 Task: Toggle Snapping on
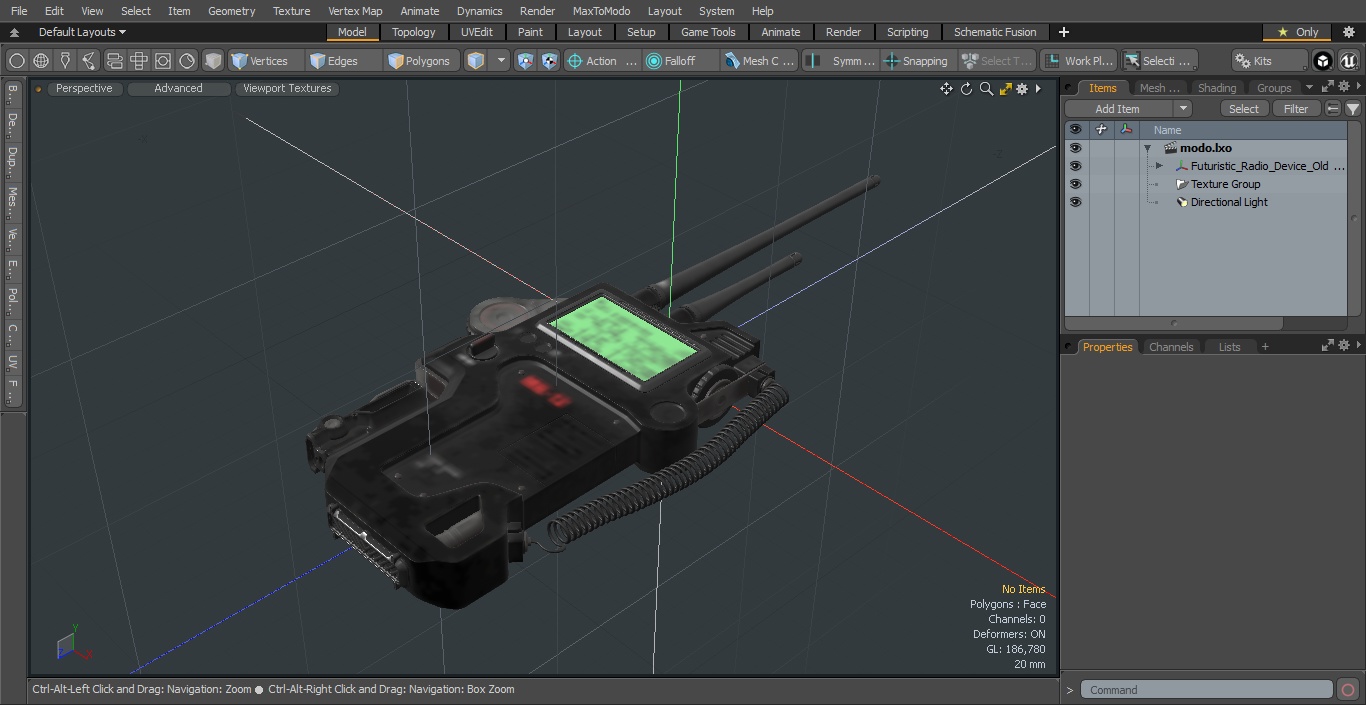(916, 61)
